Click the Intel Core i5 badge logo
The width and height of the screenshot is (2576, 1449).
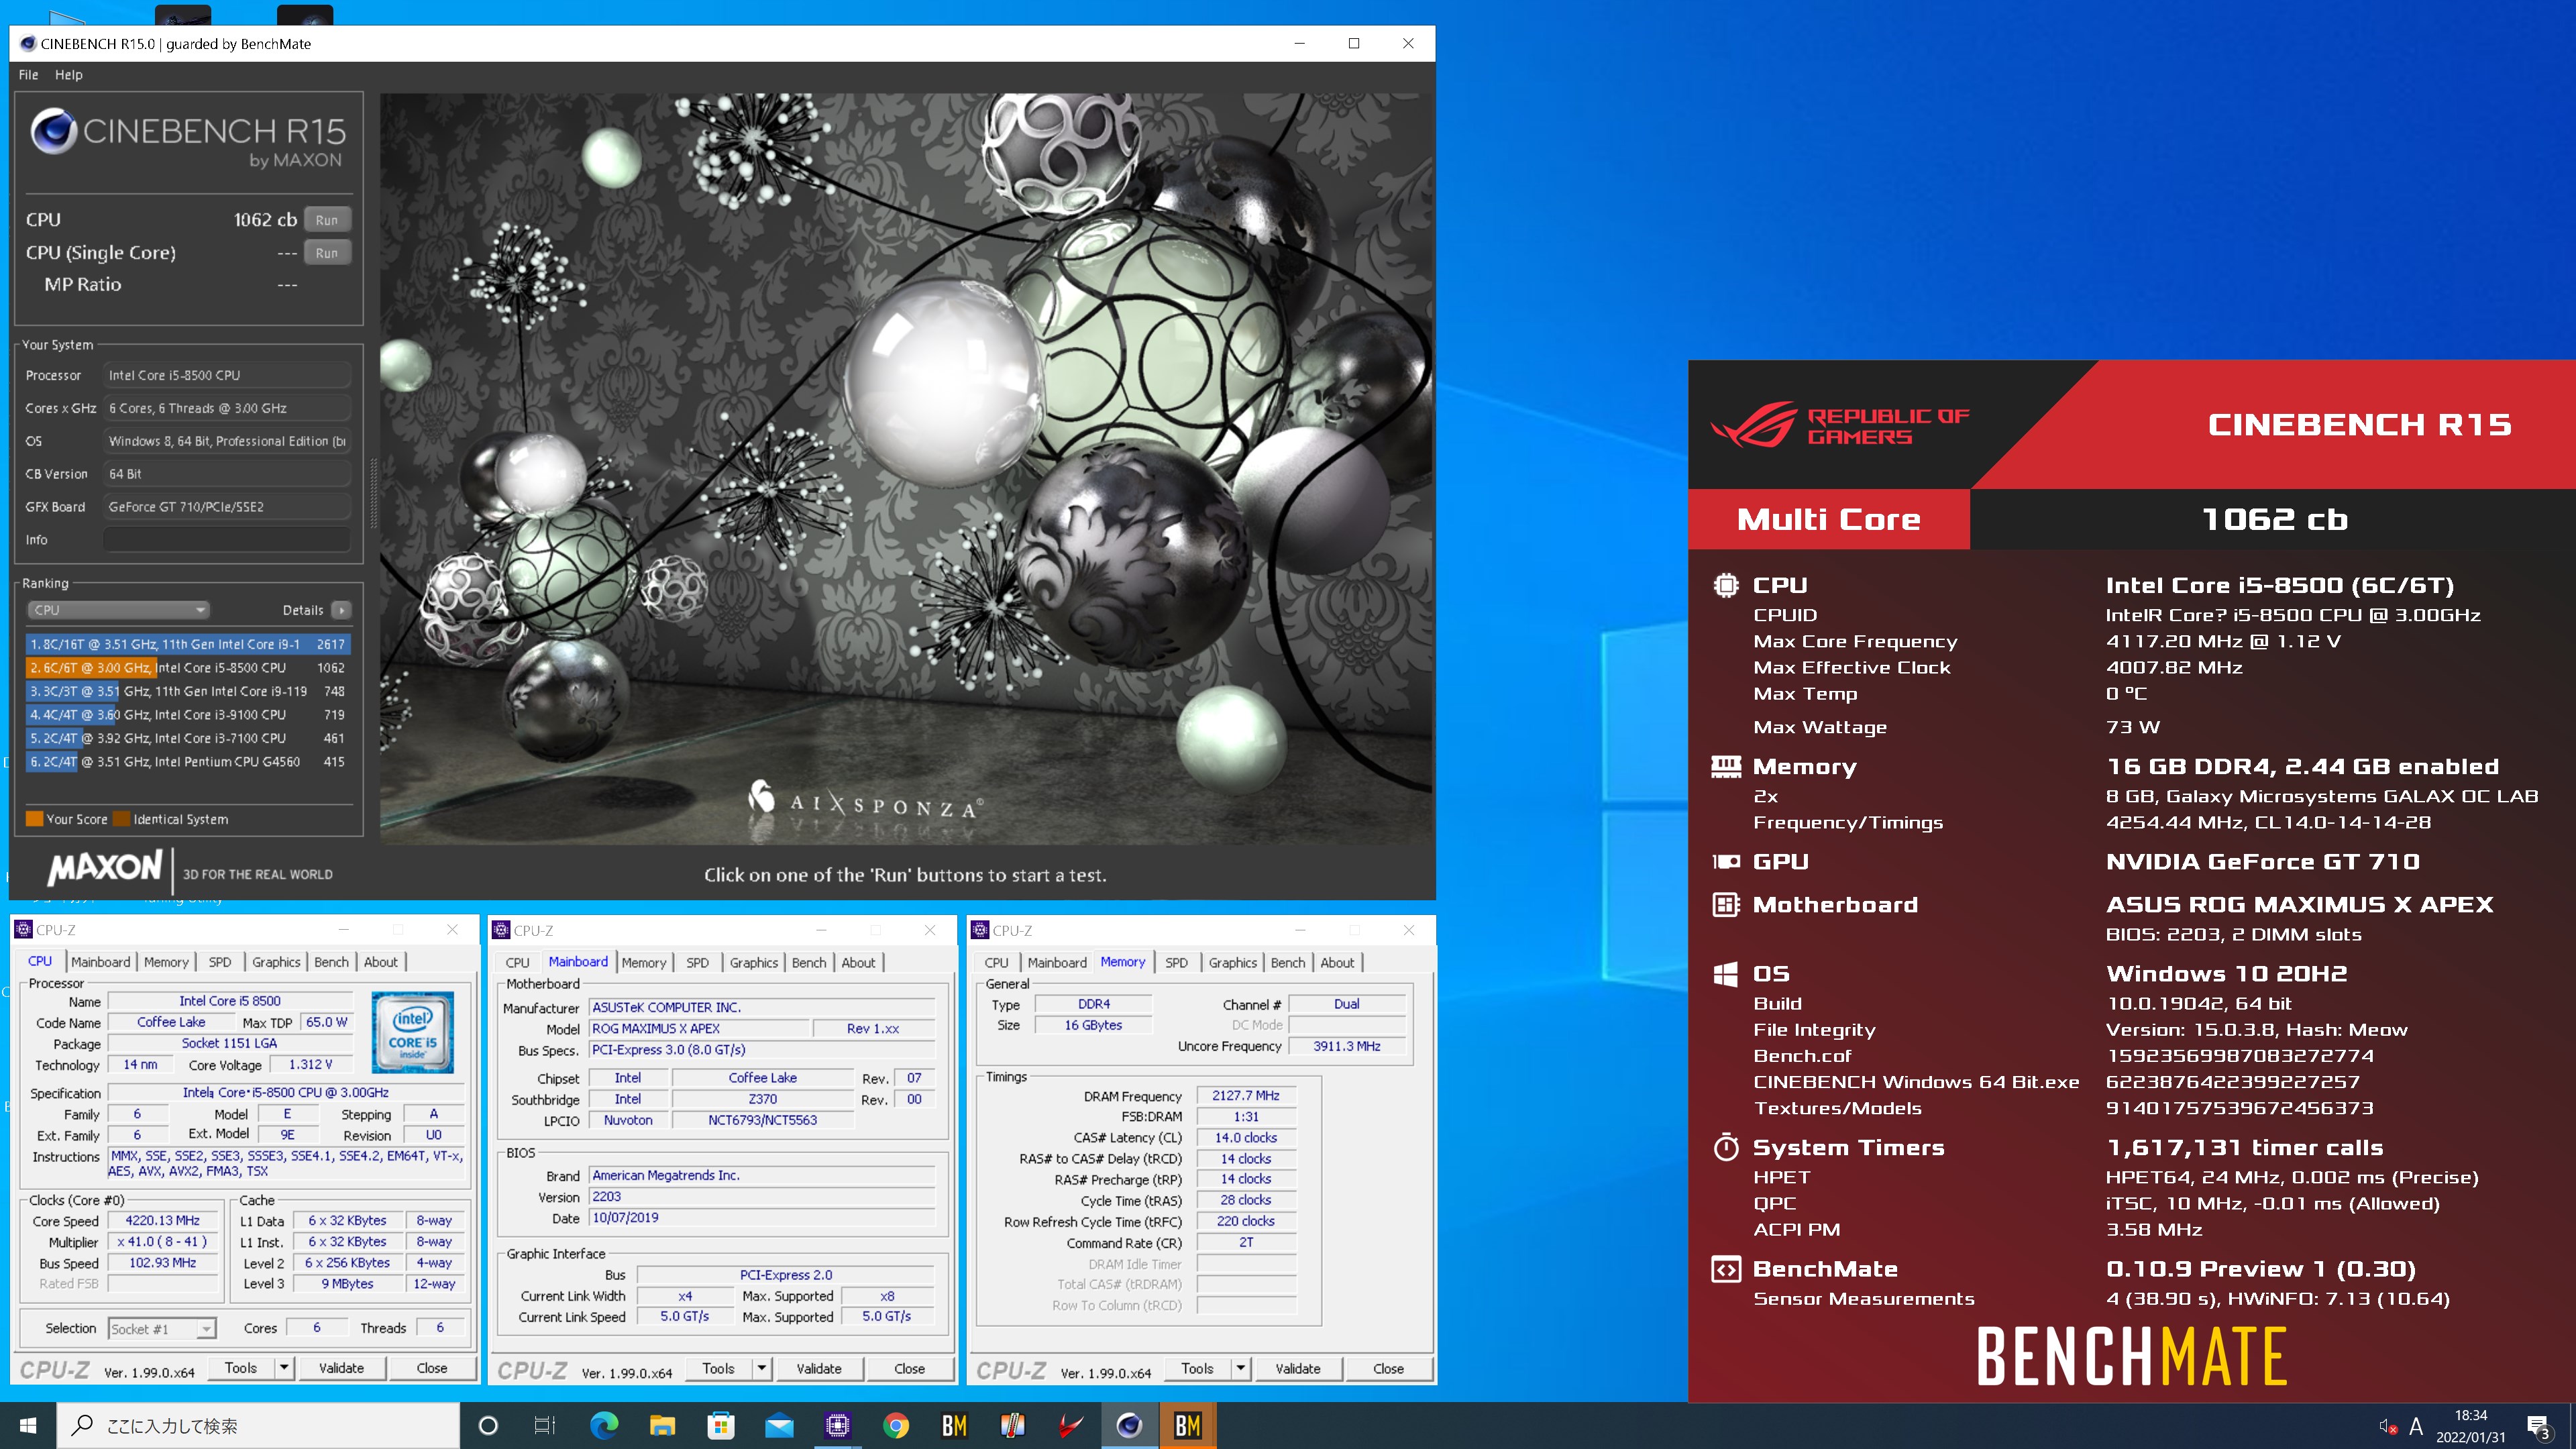[412, 1033]
